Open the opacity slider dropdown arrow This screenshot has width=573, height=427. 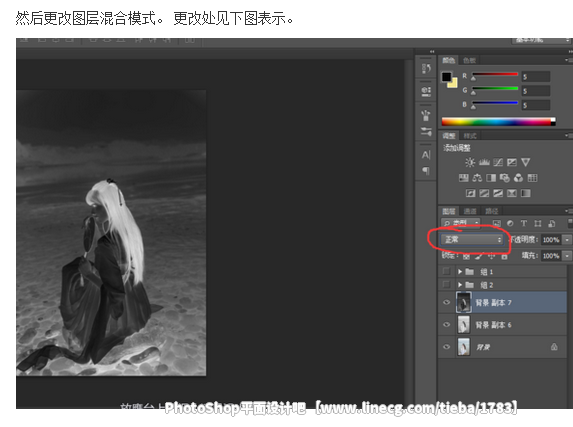pyautogui.click(x=567, y=240)
